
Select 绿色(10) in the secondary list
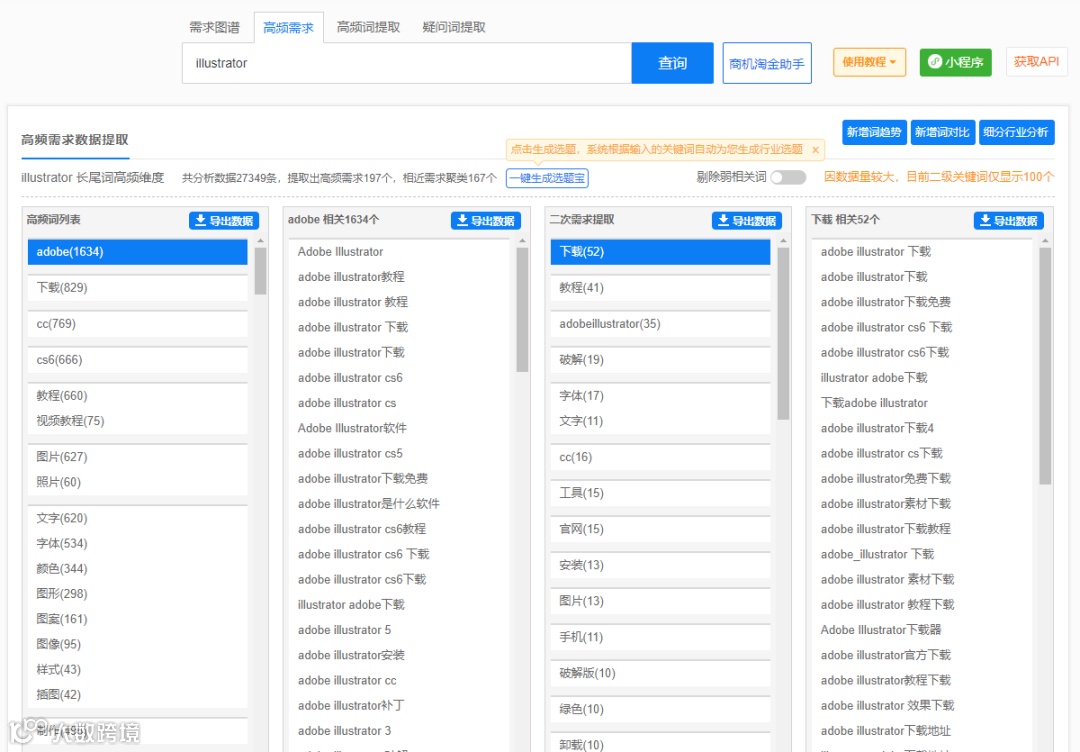coord(661,709)
